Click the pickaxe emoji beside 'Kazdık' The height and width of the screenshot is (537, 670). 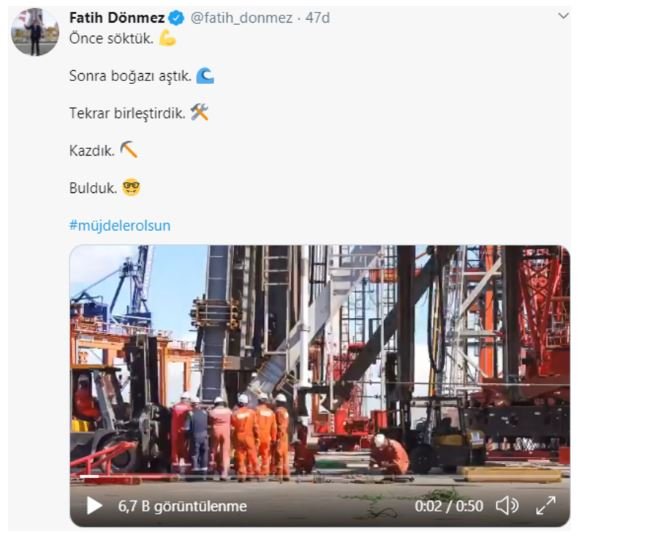[x=129, y=149]
